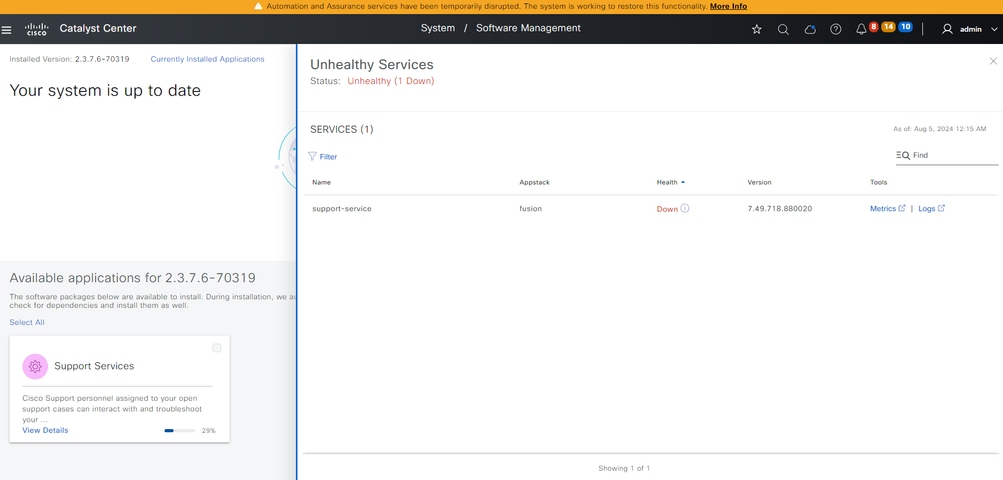Image resolution: width=1003 pixels, height=480 pixels.
Task: Click the info icon beside Down
Action: [685, 208]
